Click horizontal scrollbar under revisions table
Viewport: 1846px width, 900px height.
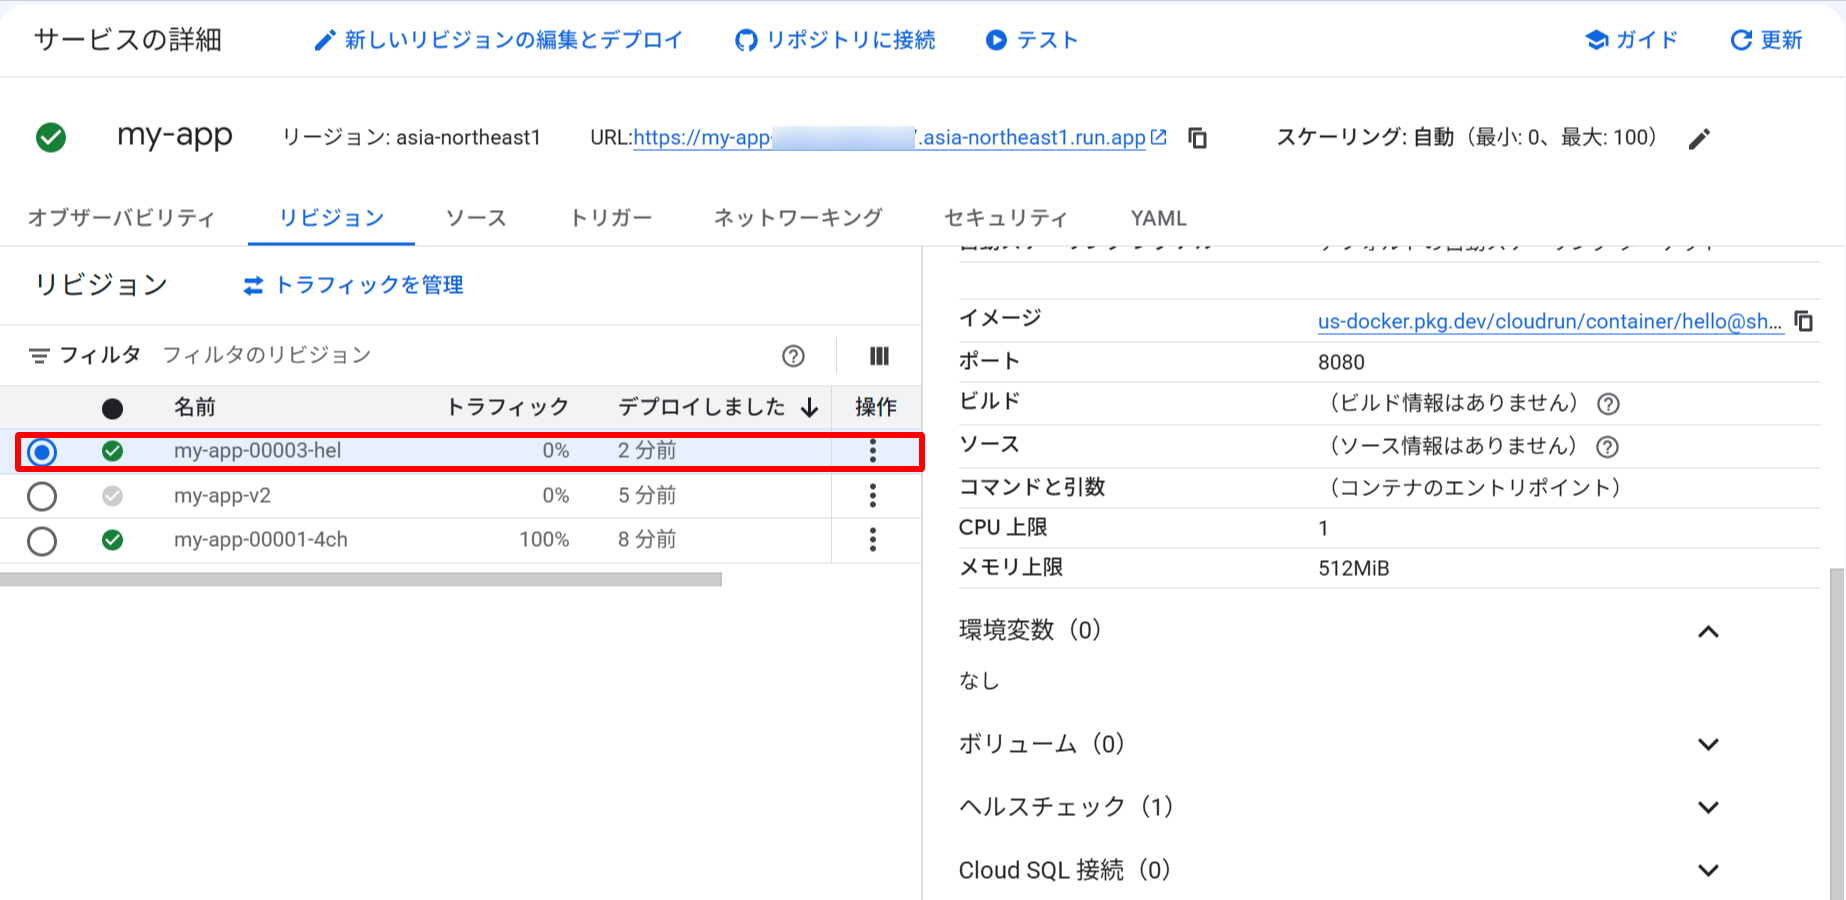[361, 579]
